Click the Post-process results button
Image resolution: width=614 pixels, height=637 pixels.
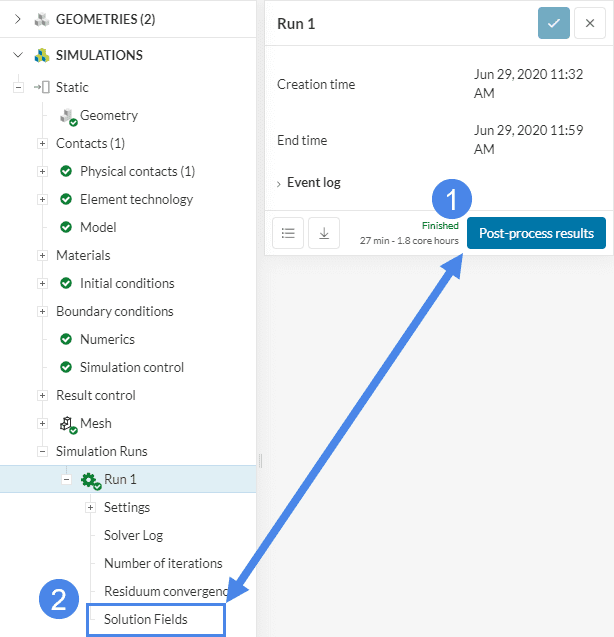536,233
